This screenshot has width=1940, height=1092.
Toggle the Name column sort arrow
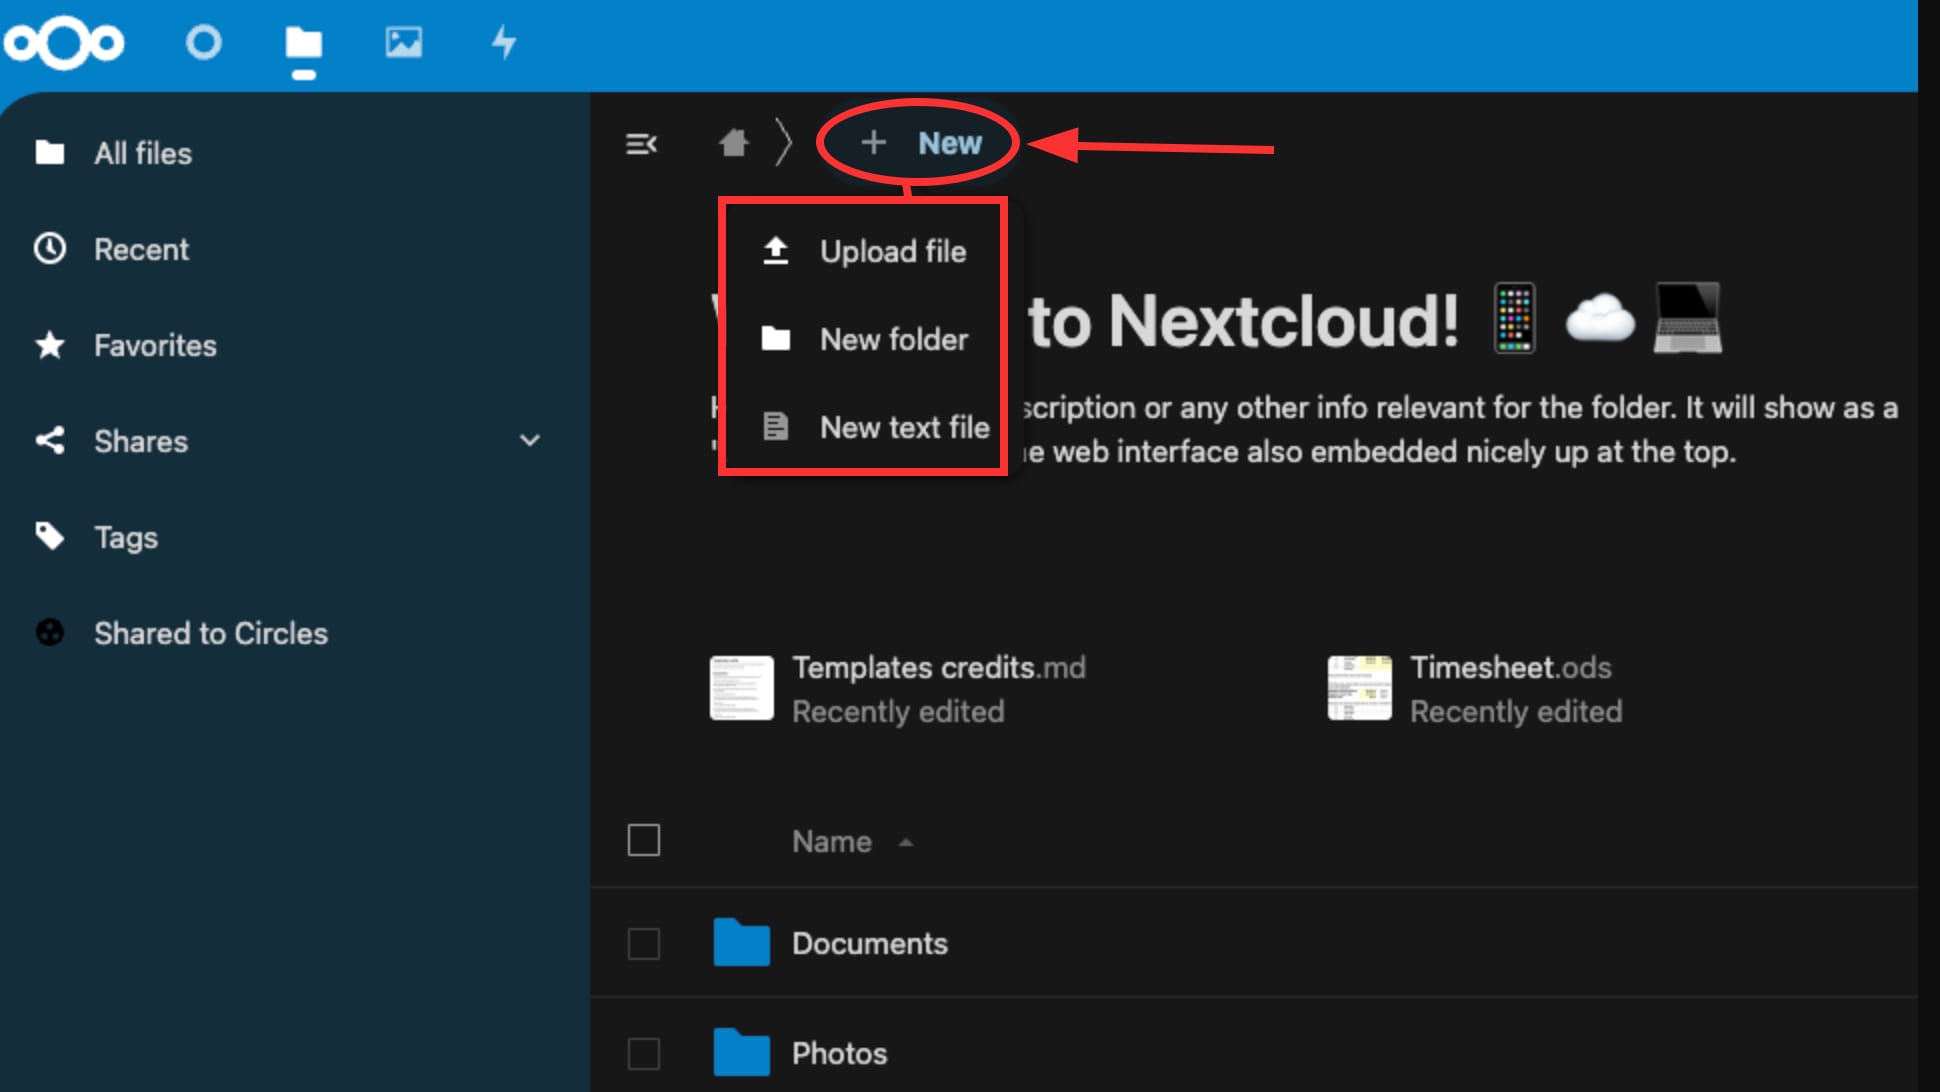(x=905, y=842)
